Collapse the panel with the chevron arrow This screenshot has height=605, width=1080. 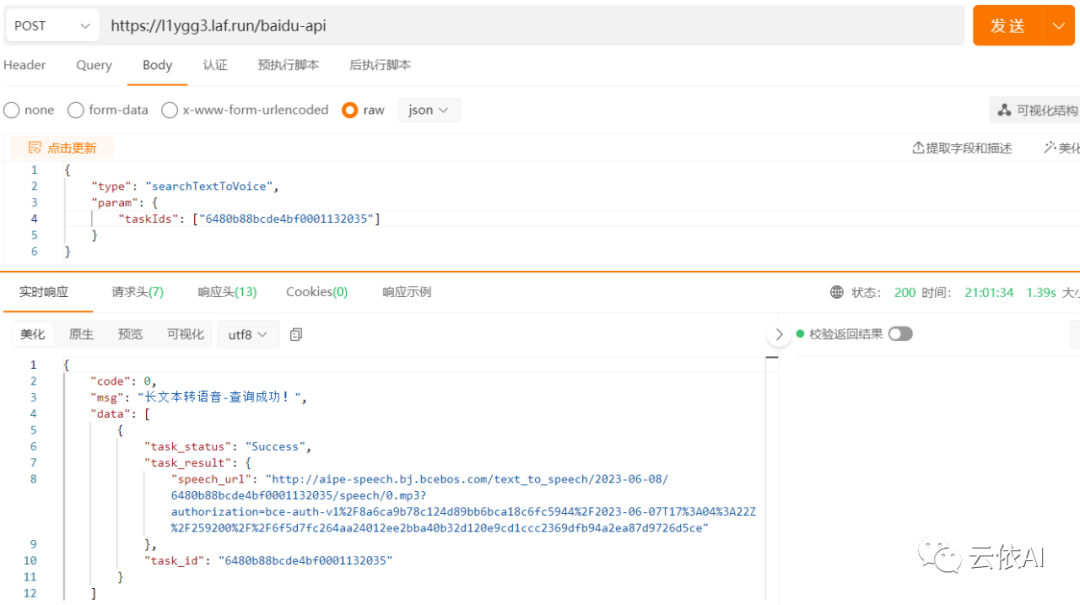[779, 334]
